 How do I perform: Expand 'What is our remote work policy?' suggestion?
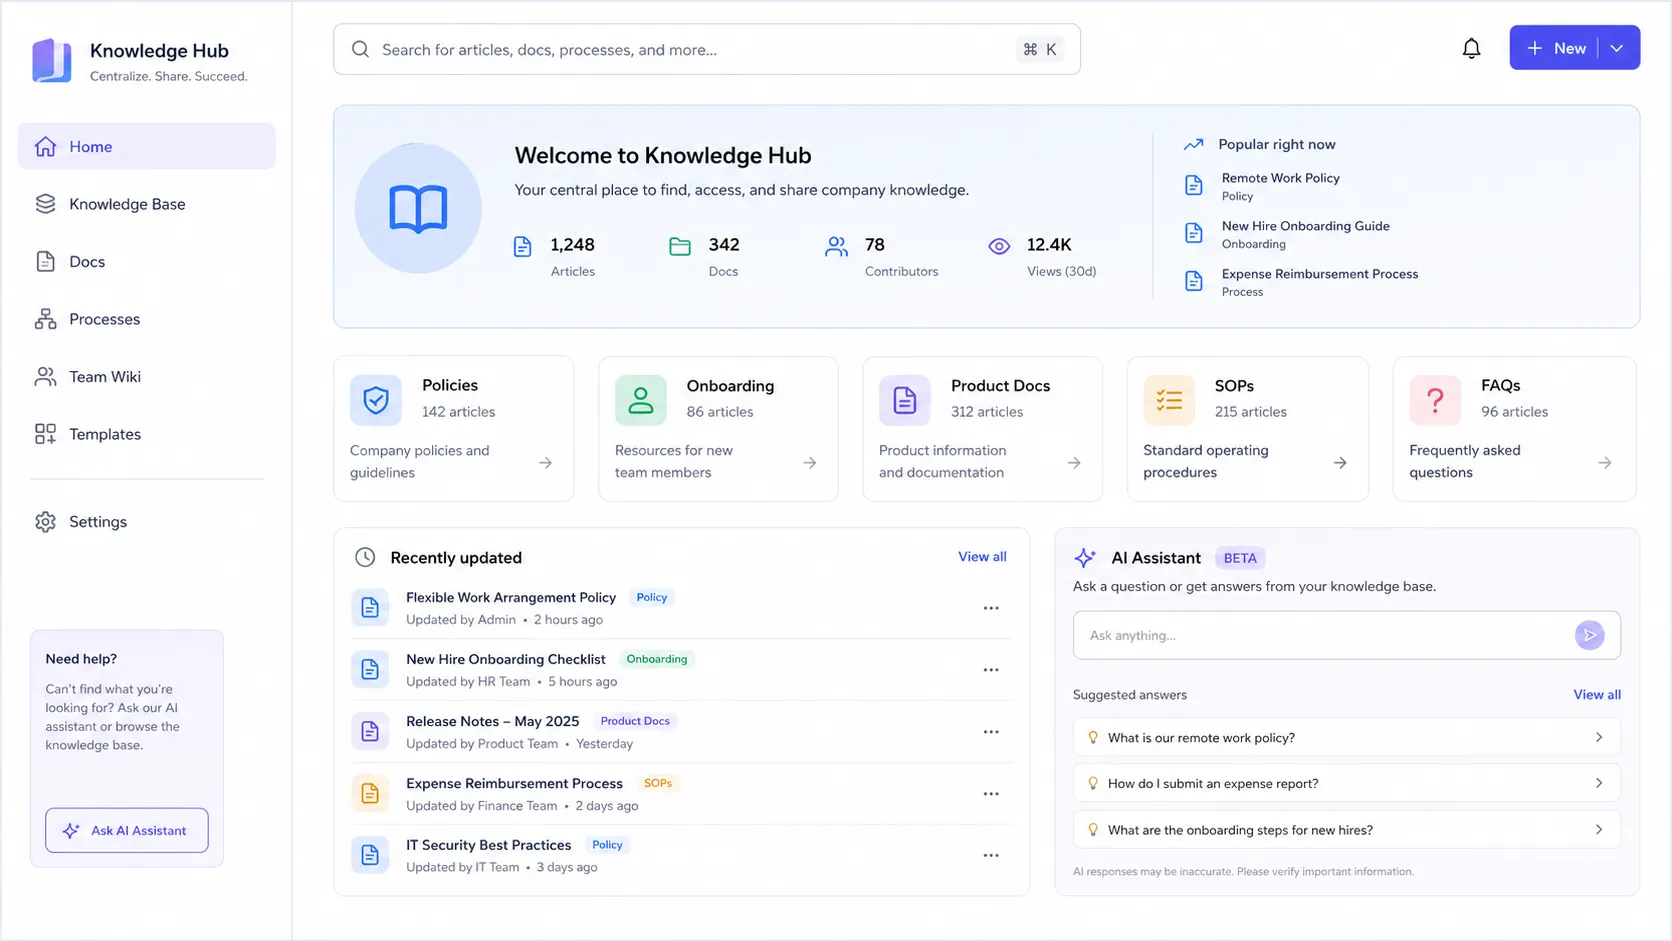point(1346,737)
